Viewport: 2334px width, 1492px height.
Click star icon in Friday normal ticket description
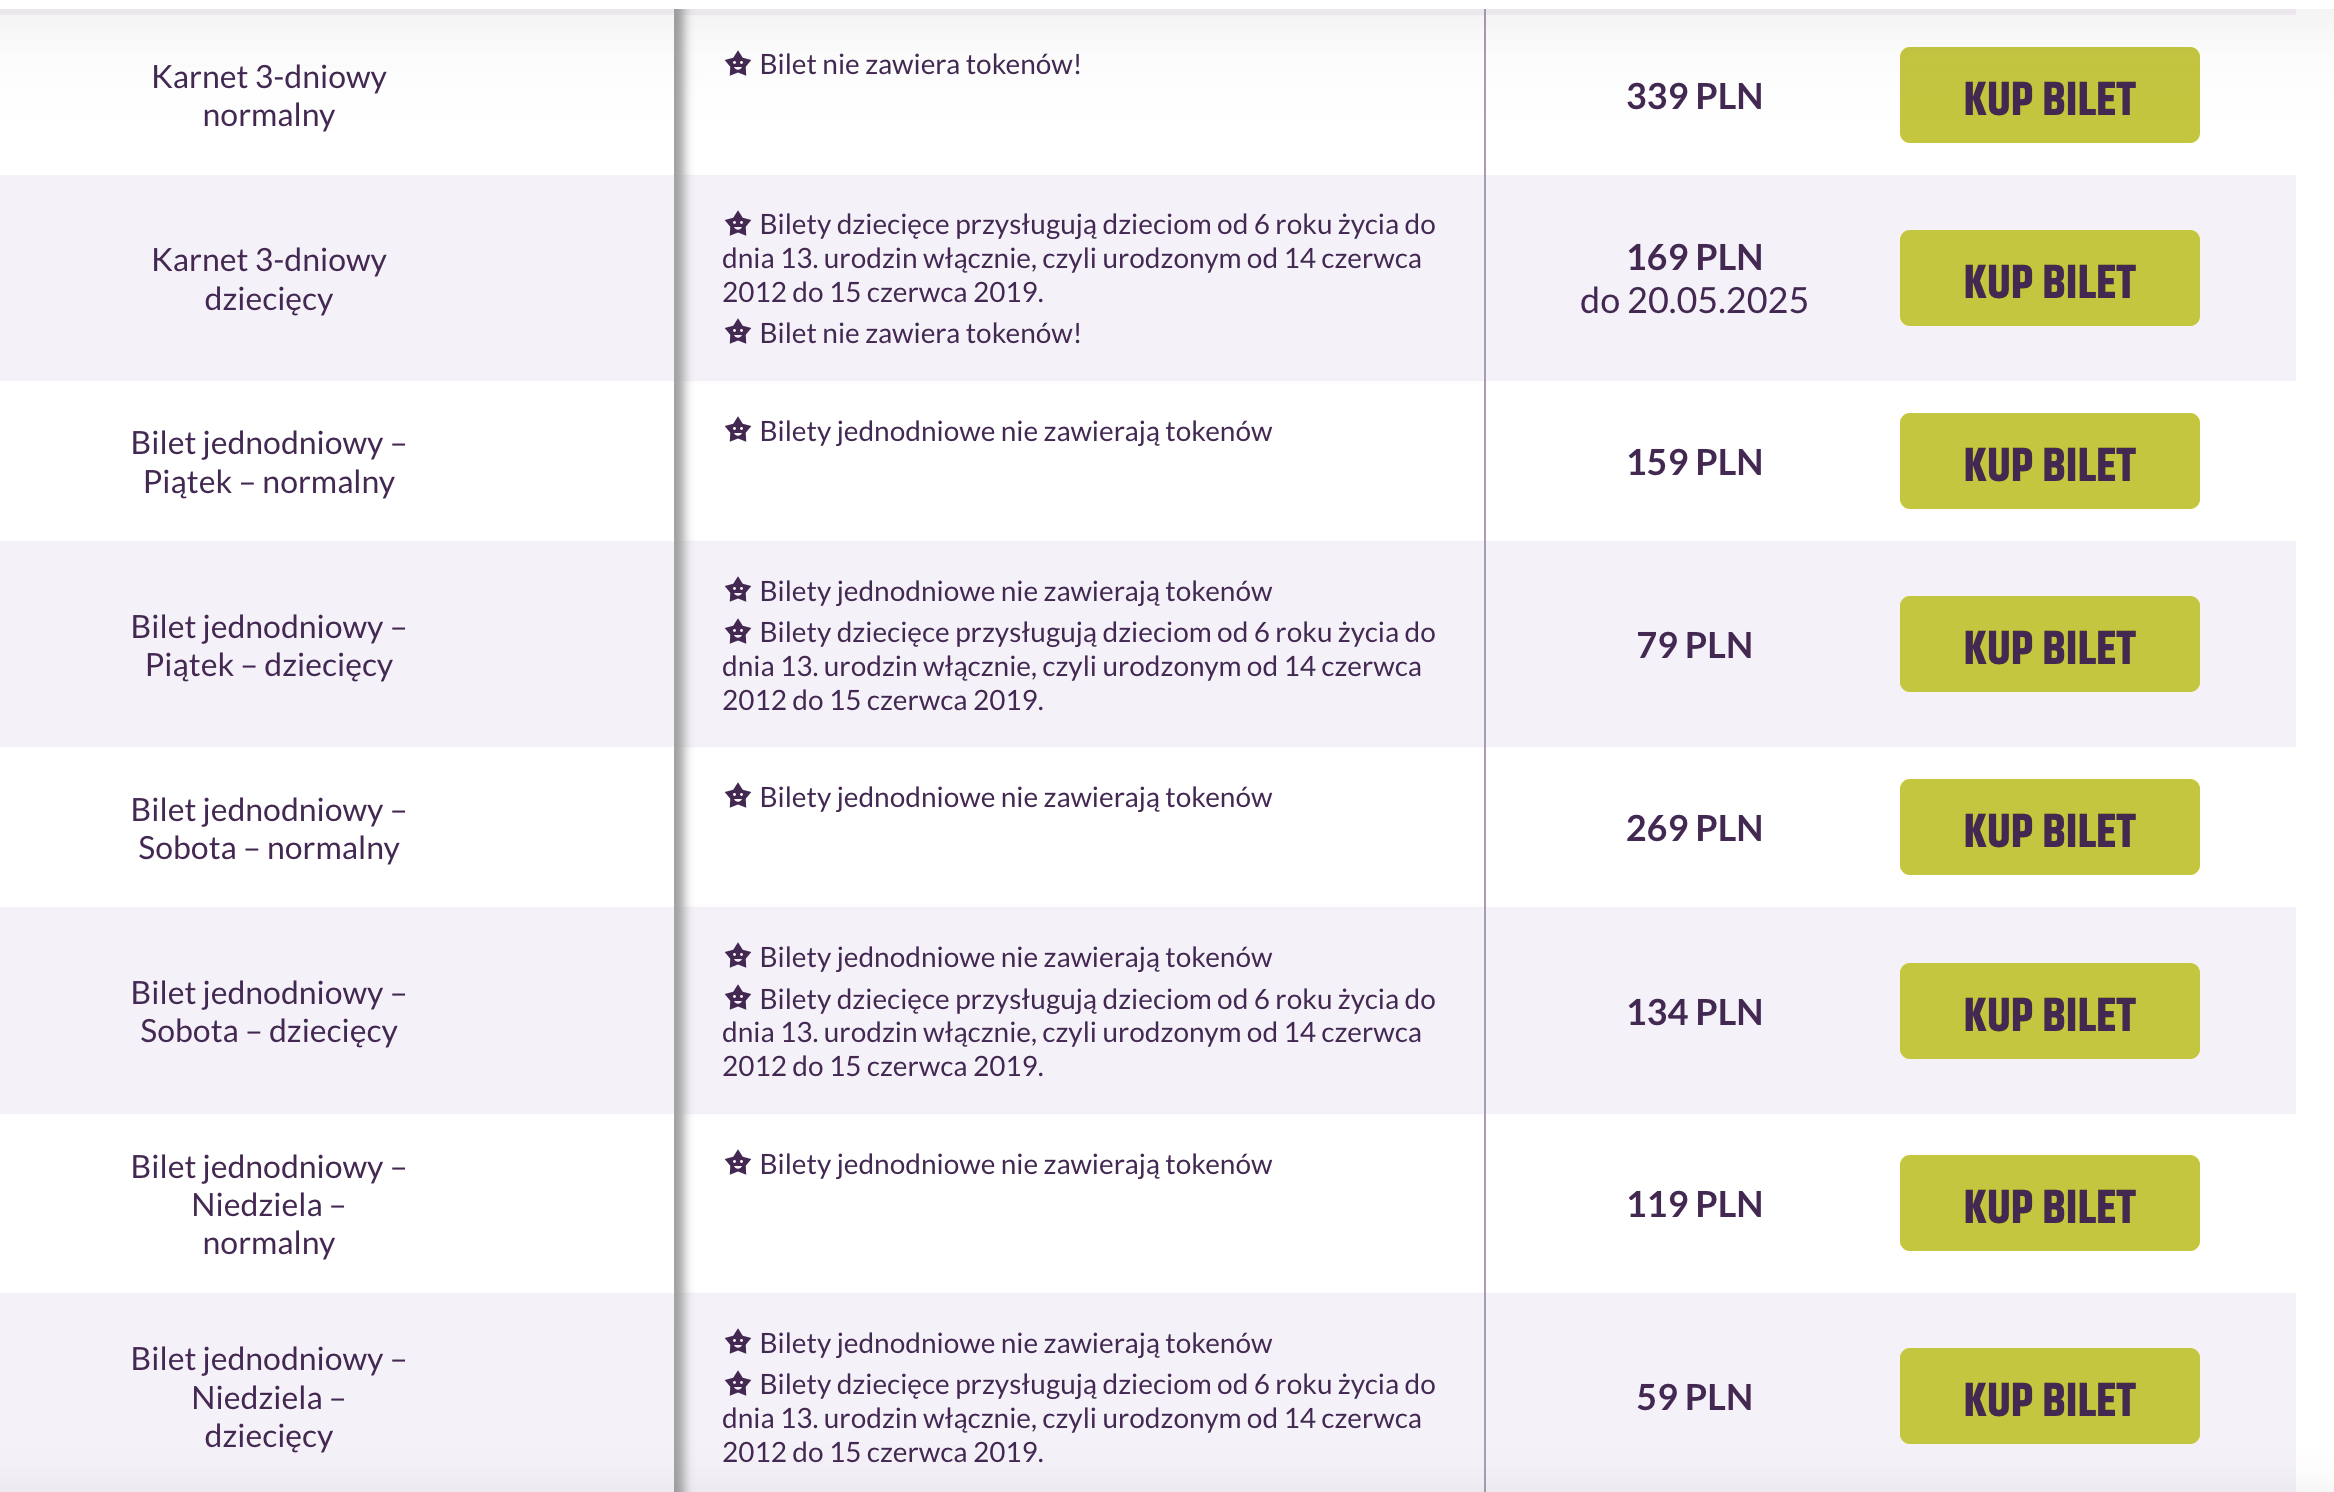click(738, 431)
